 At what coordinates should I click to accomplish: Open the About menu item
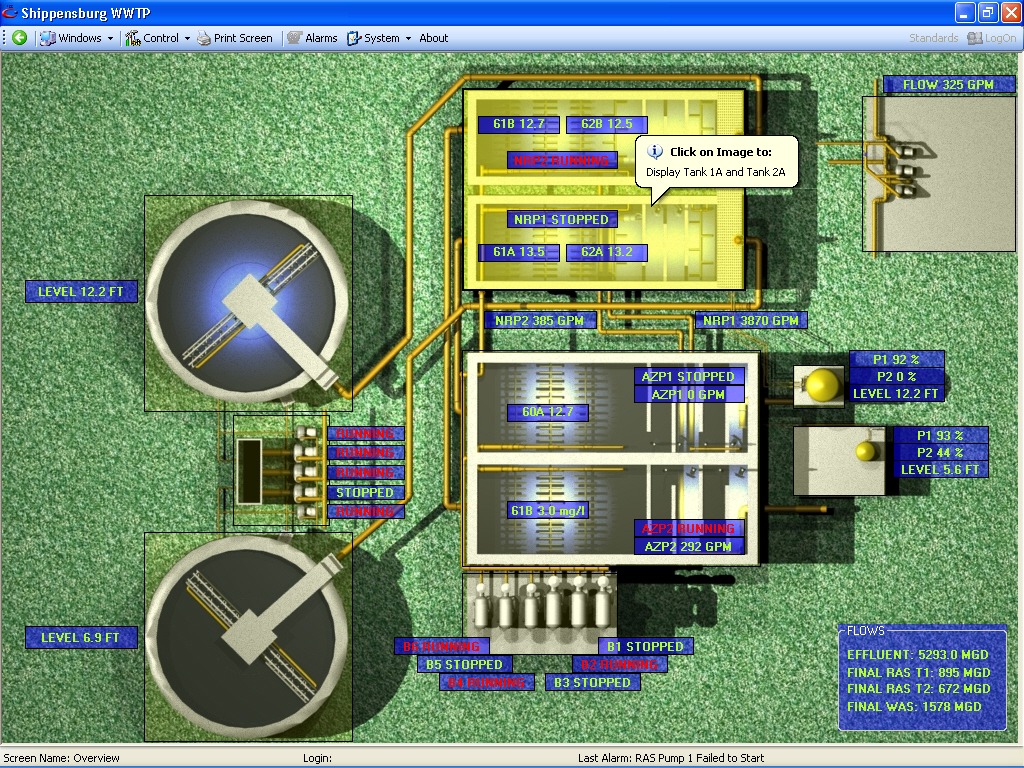(x=434, y=38)
